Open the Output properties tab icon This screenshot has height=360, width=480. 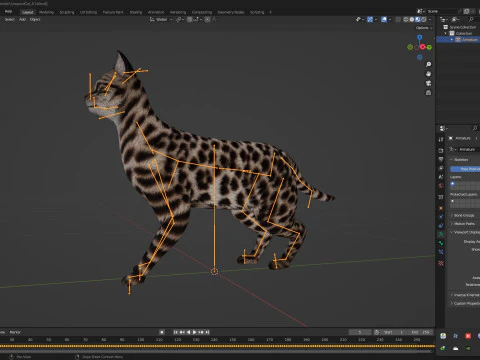[441, 159]
